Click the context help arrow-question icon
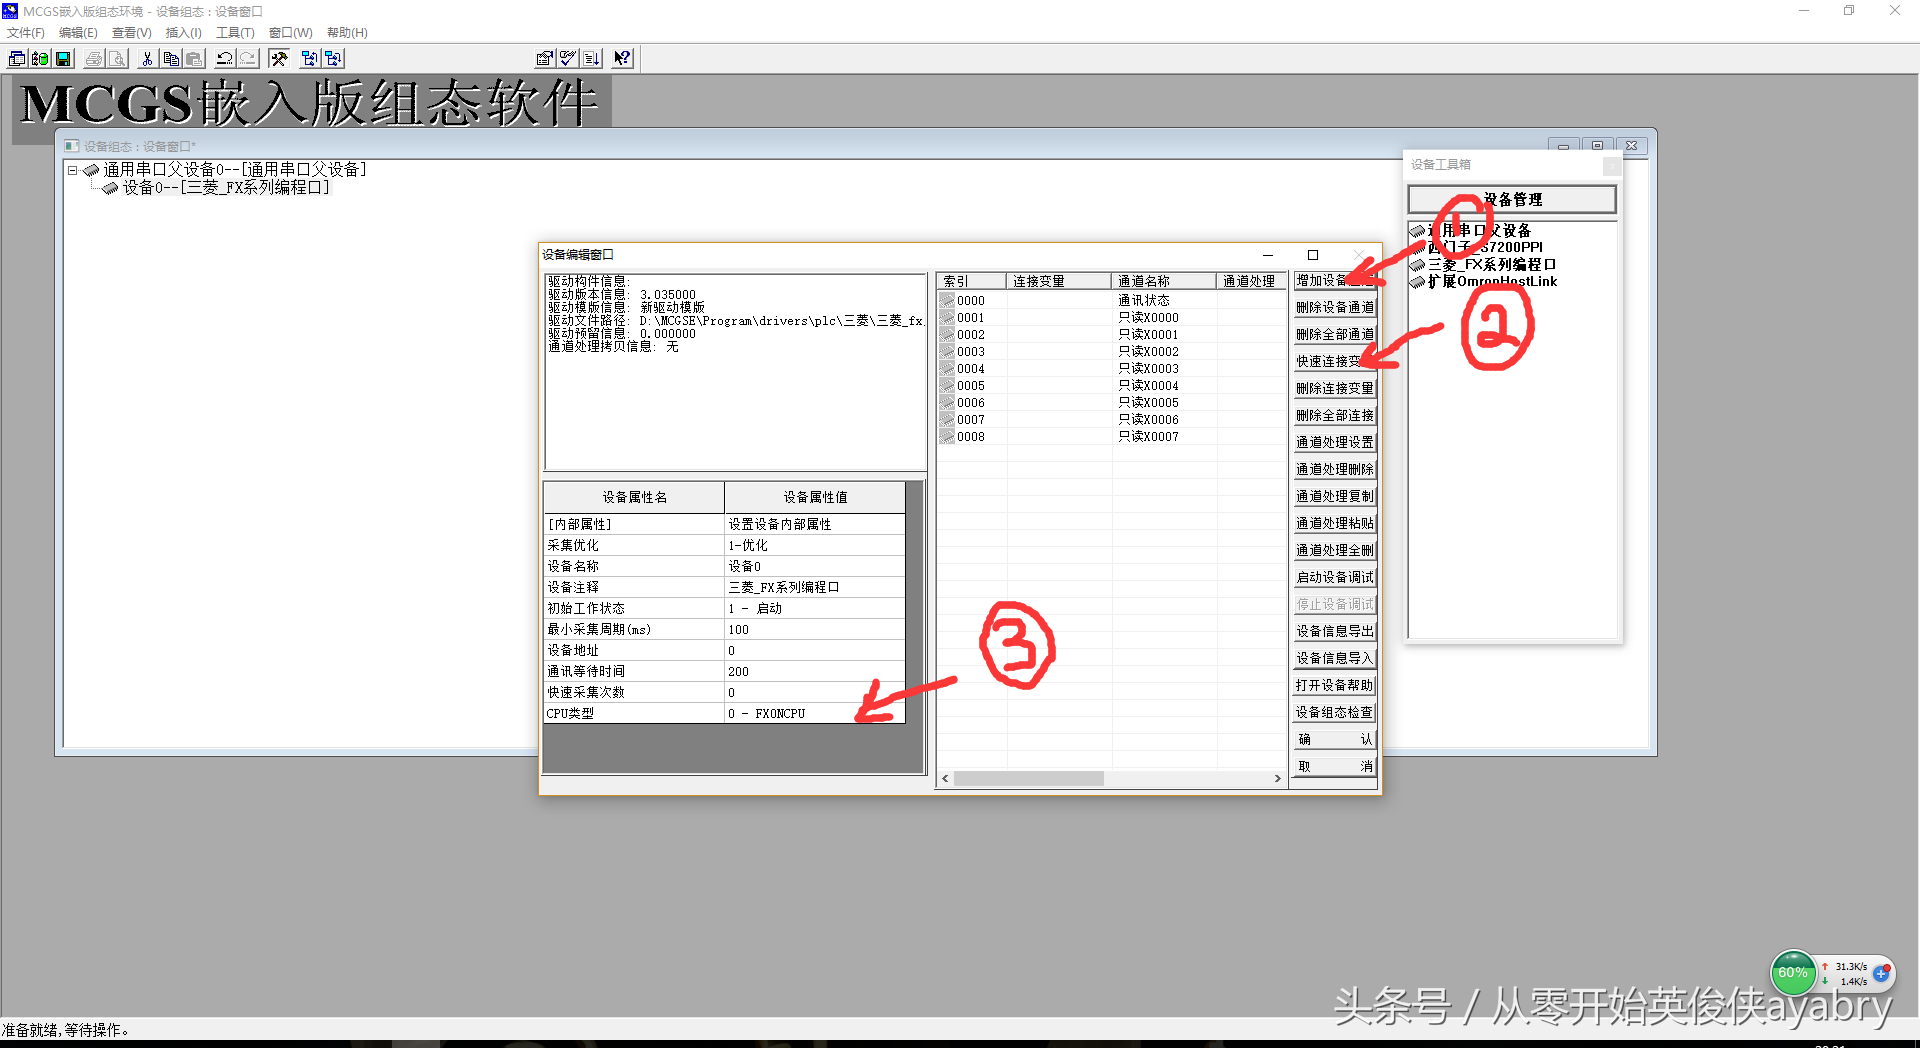The height and width of the screenshot is (1048, 1920). 622,59
